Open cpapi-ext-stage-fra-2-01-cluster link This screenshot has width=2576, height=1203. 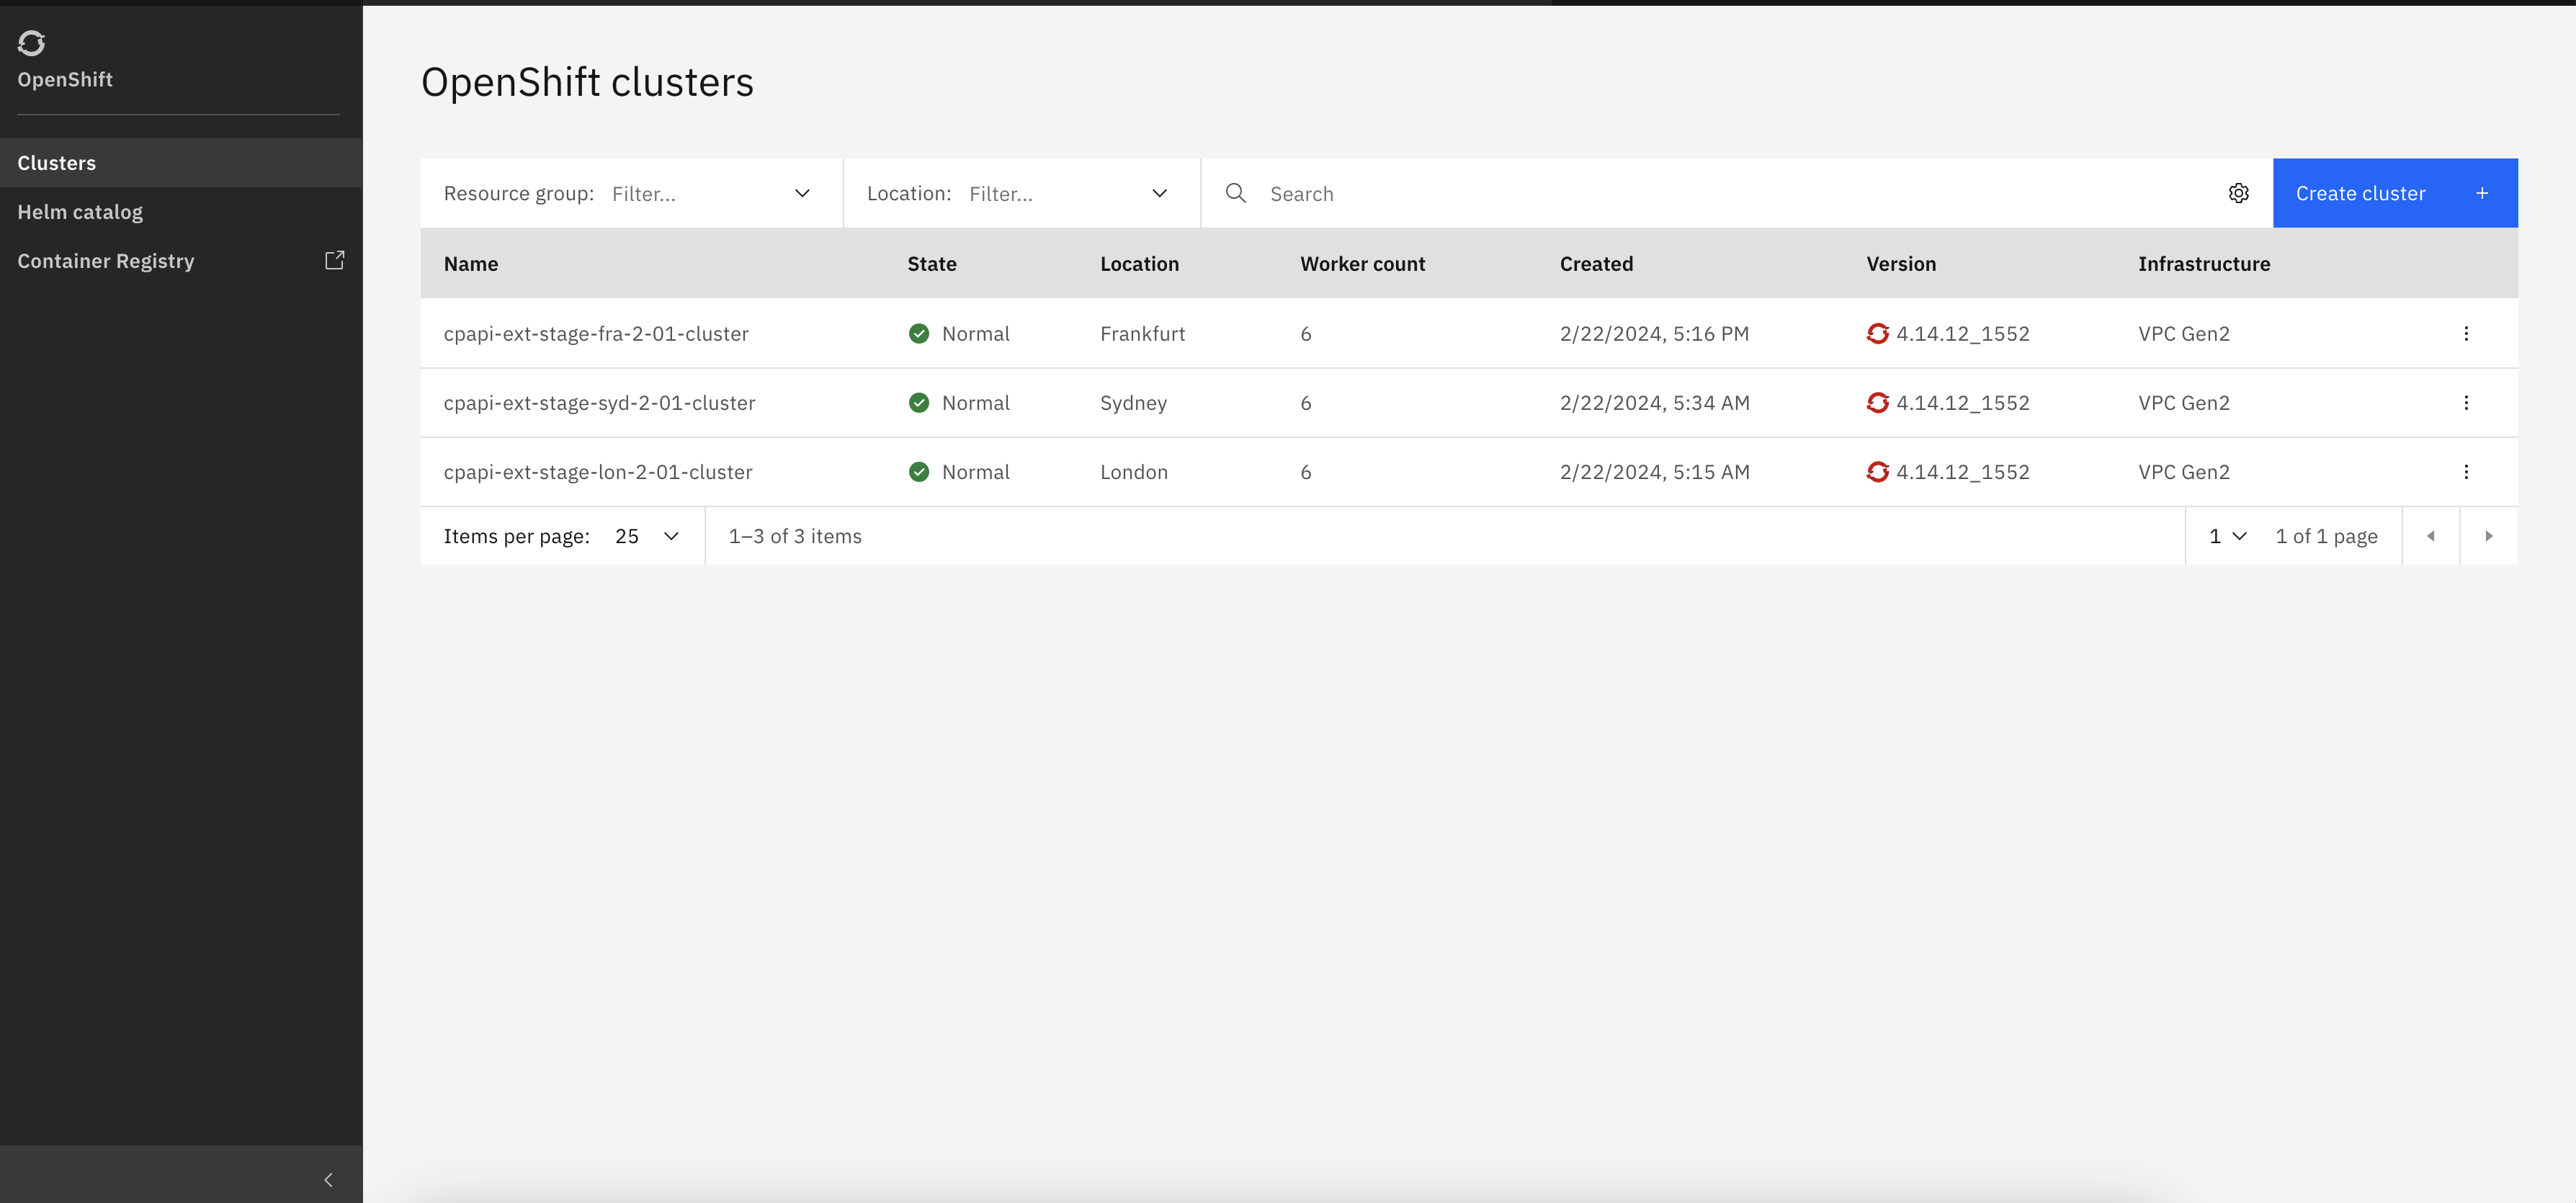595,333
